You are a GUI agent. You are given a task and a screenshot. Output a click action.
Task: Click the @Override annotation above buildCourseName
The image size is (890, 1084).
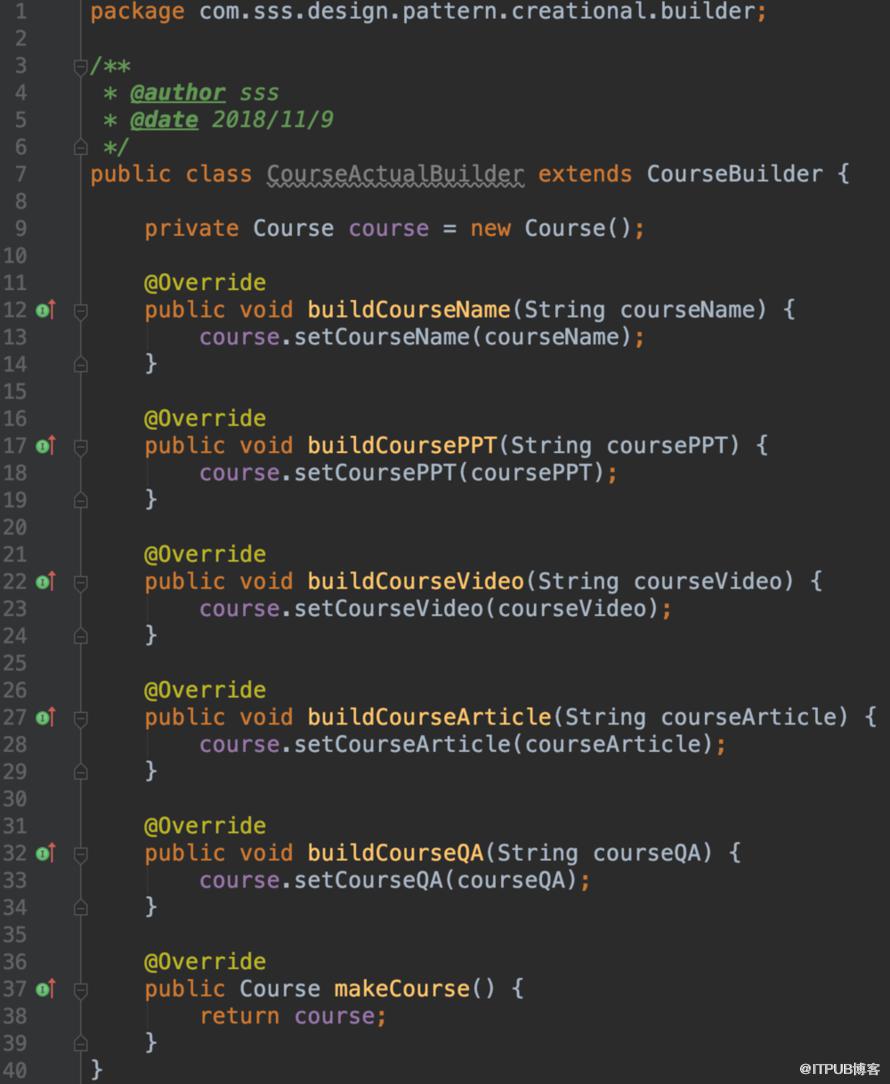click(205, 283)
